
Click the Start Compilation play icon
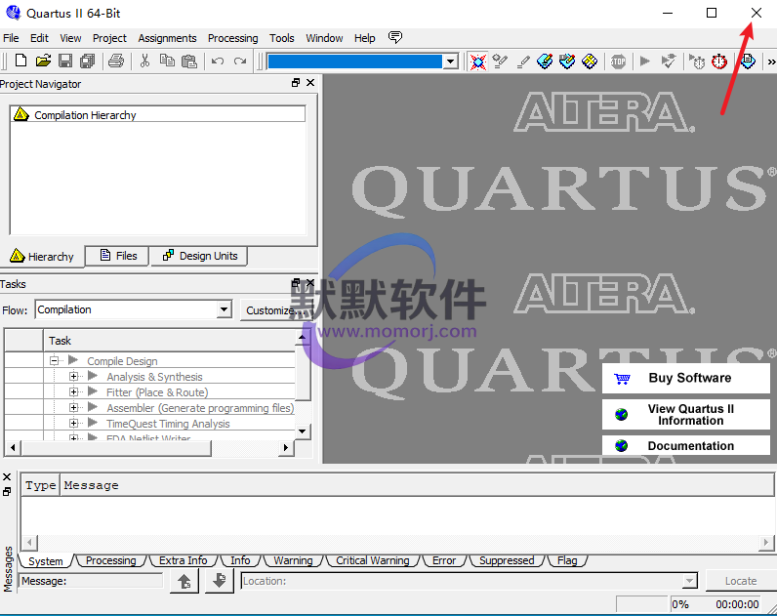(x=645, y=61)
